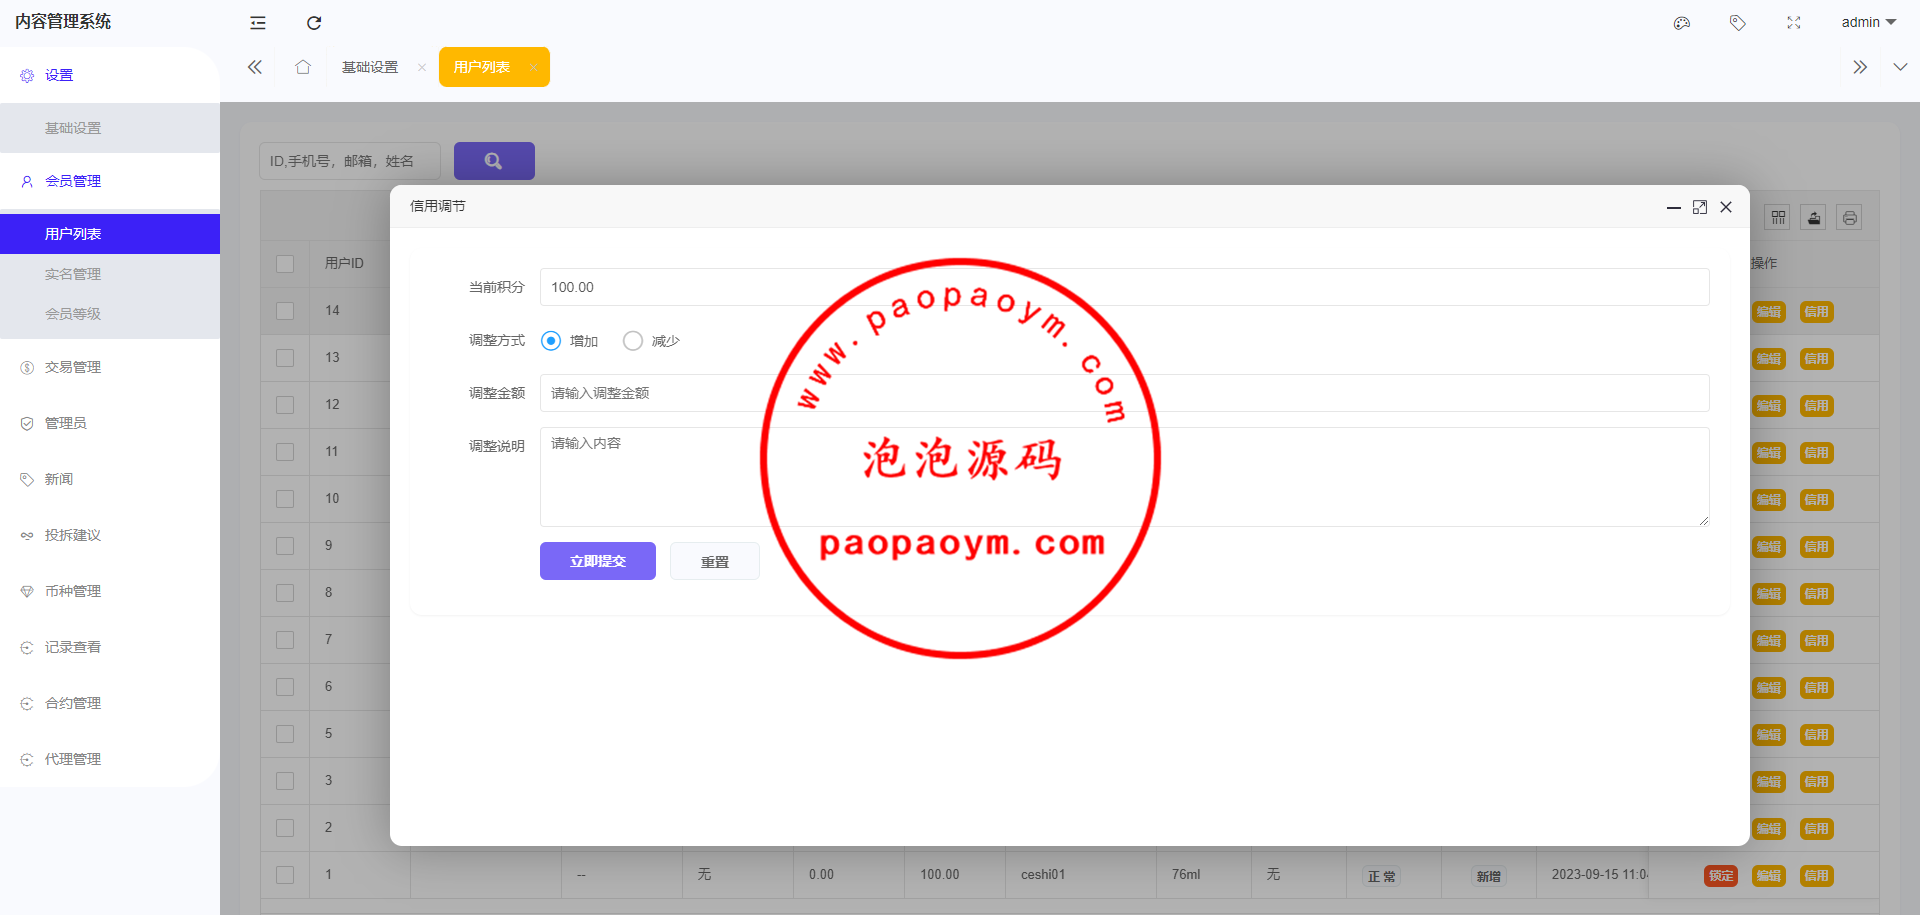Toggle the sidebar collapse icon
The height and width of the screenshot is (915, 1920).
coord(258,23)
